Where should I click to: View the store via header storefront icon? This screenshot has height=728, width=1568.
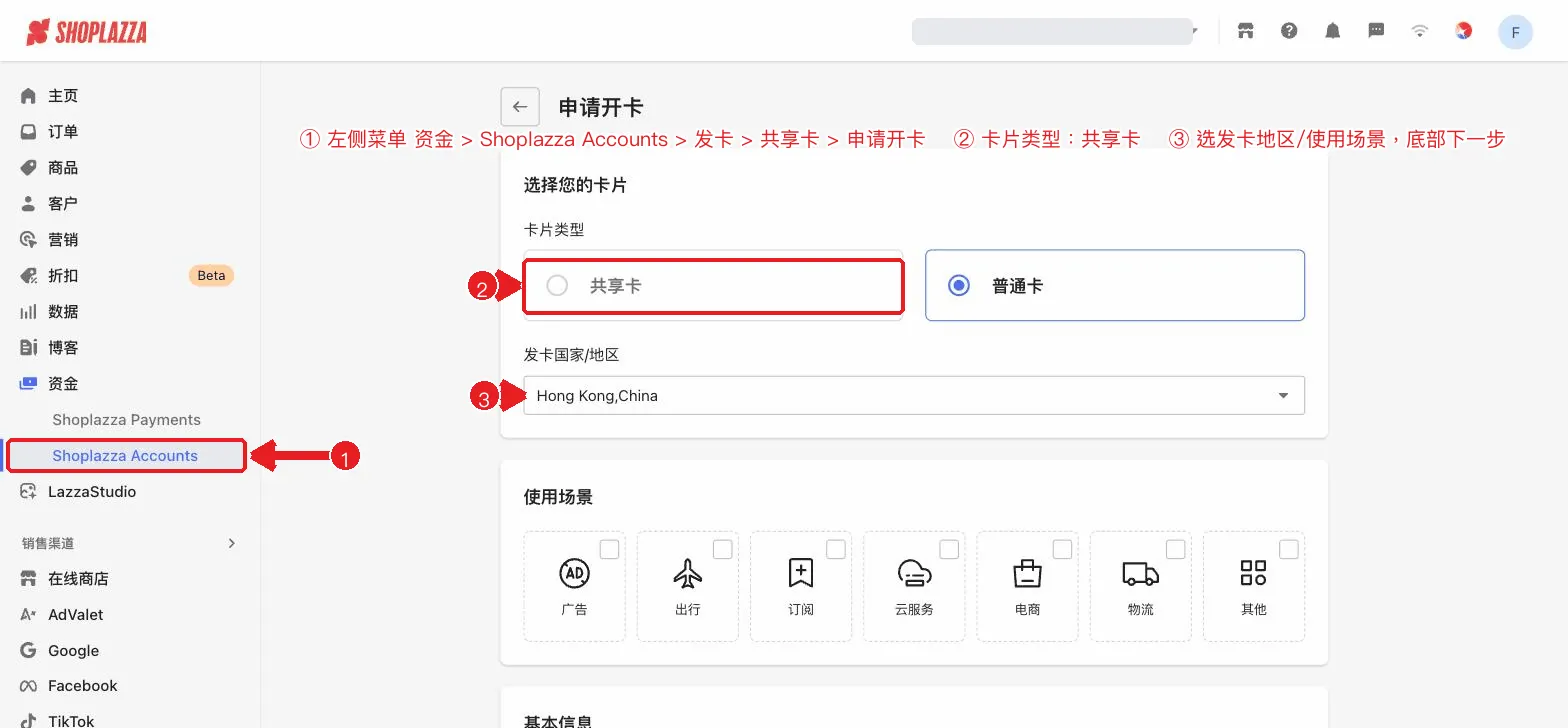pyautogui.click(x=1246, y=31)
